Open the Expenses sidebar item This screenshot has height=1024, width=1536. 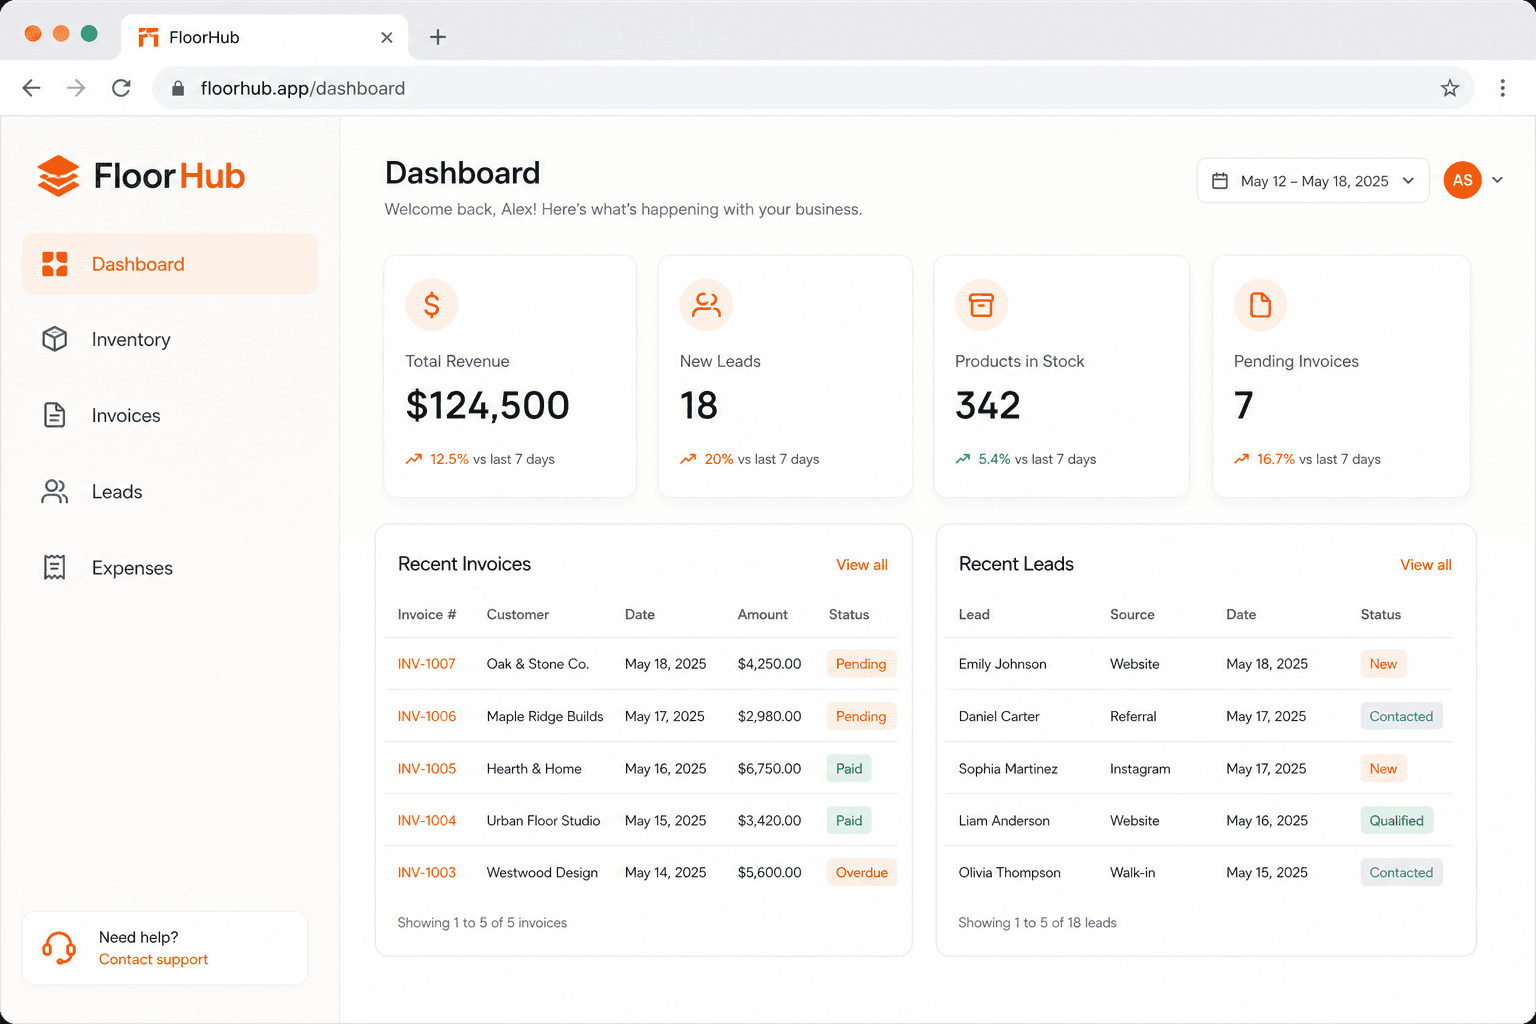pos(170,567)
